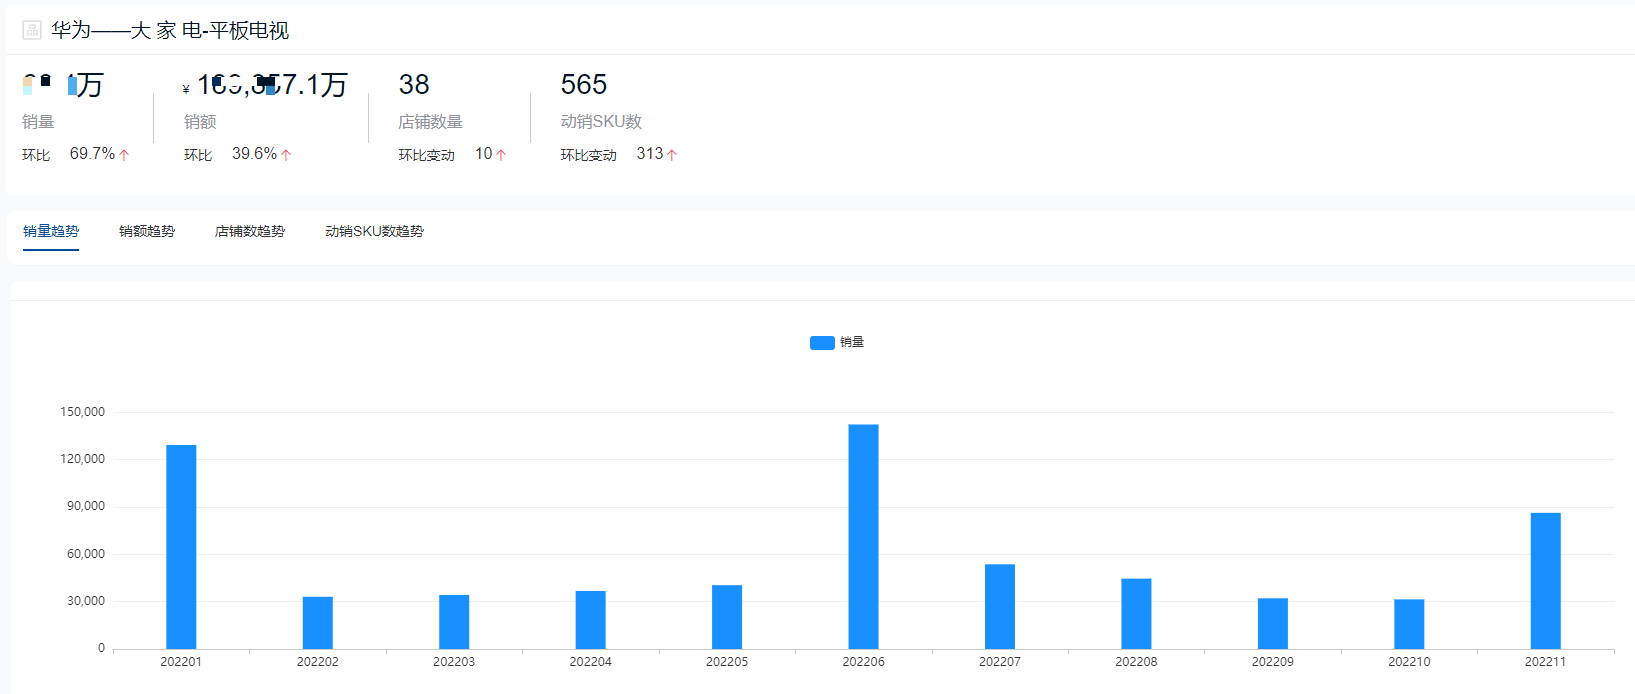Screen dimensions: 1635x694
Task: Click the 销额 up-arrow next to 39.6%
Action: (x=286, y=155)
